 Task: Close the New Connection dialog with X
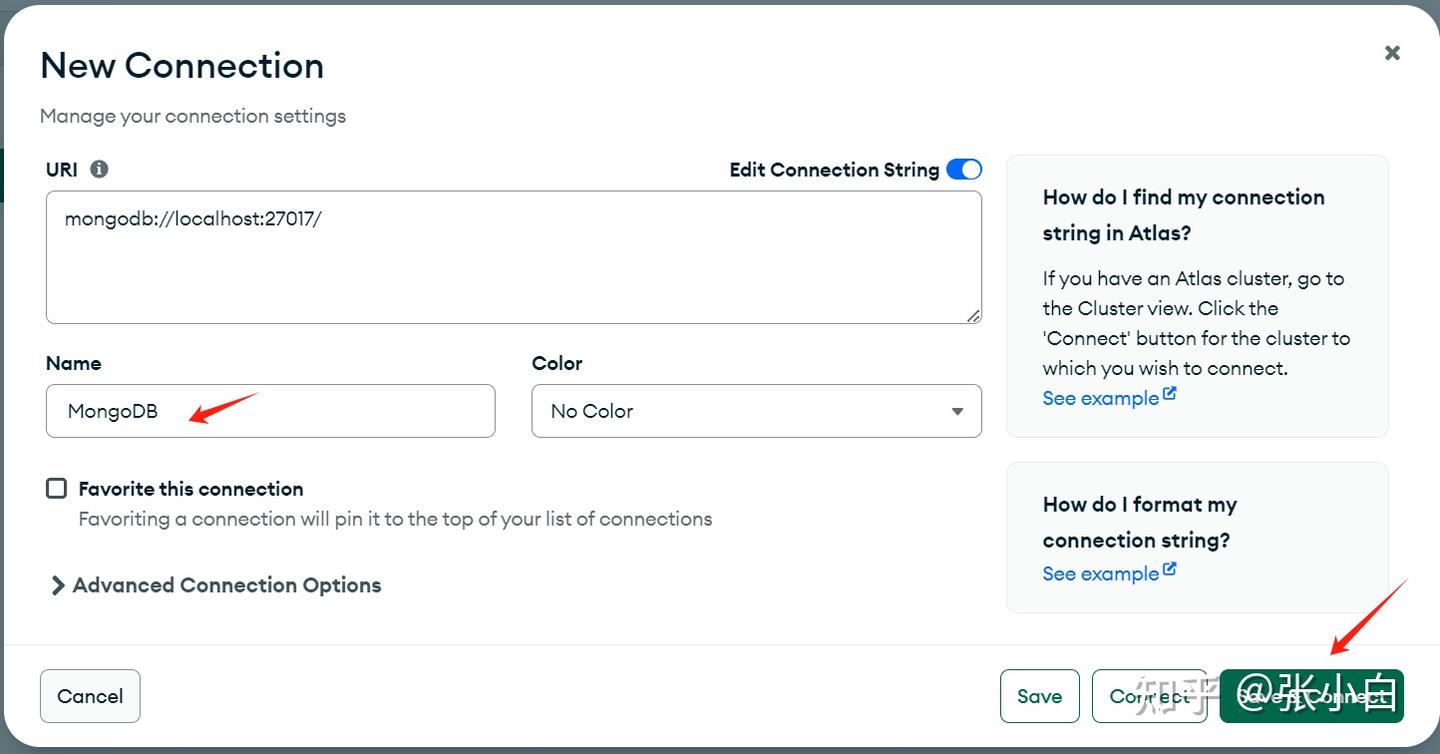(x=1392, y=53)
